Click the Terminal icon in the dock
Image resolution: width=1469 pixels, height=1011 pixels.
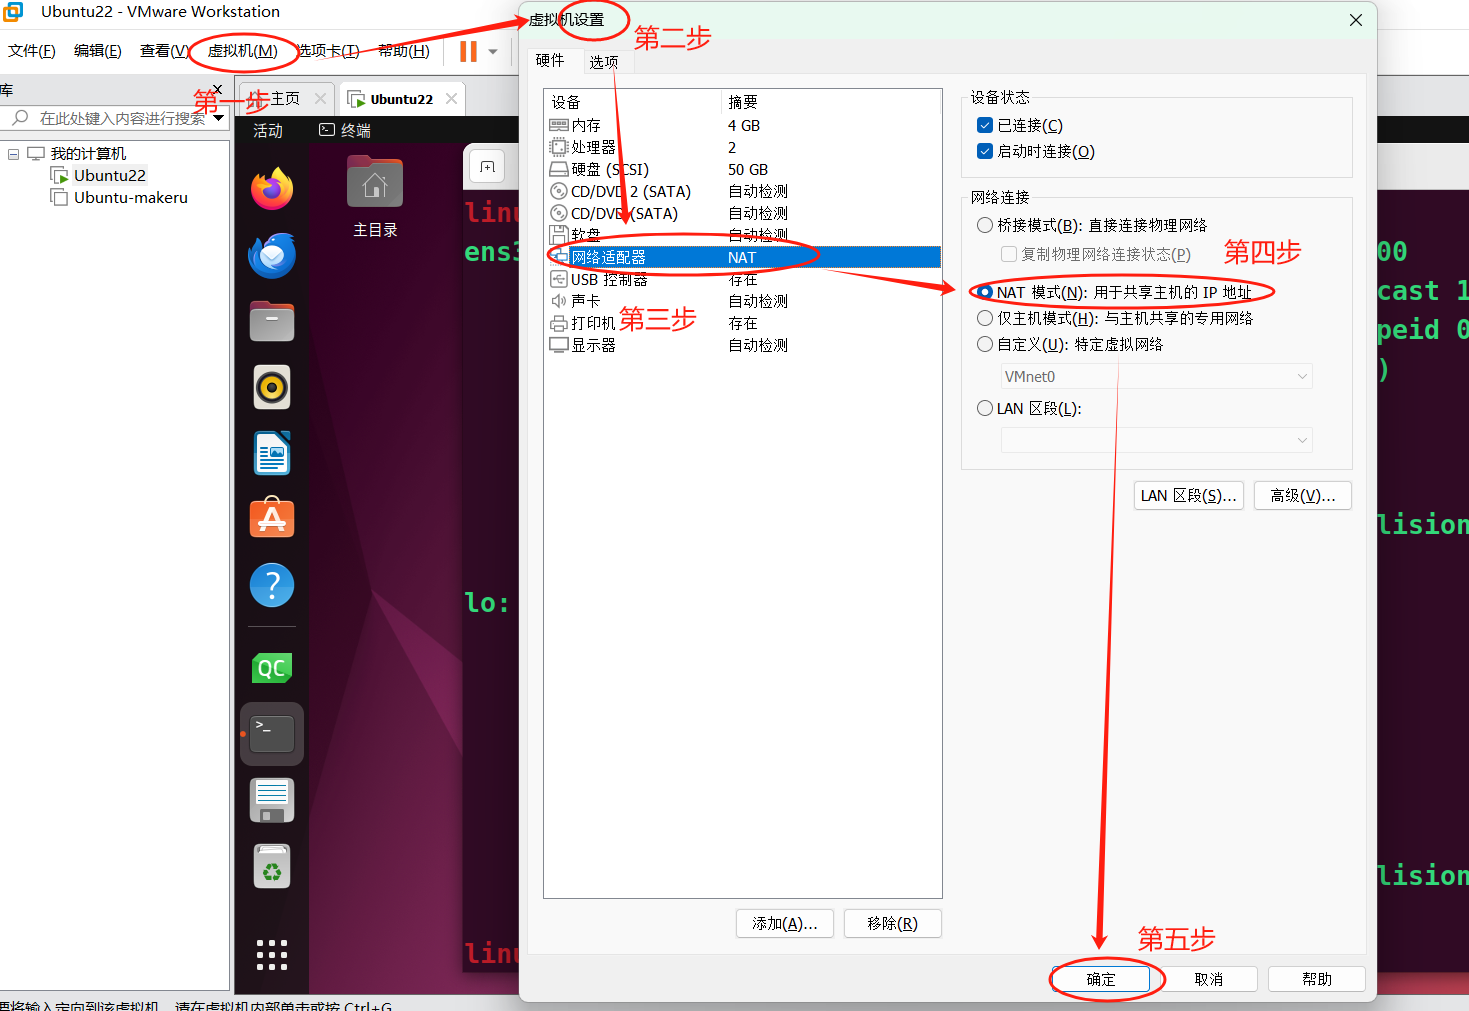click(272, 734)
